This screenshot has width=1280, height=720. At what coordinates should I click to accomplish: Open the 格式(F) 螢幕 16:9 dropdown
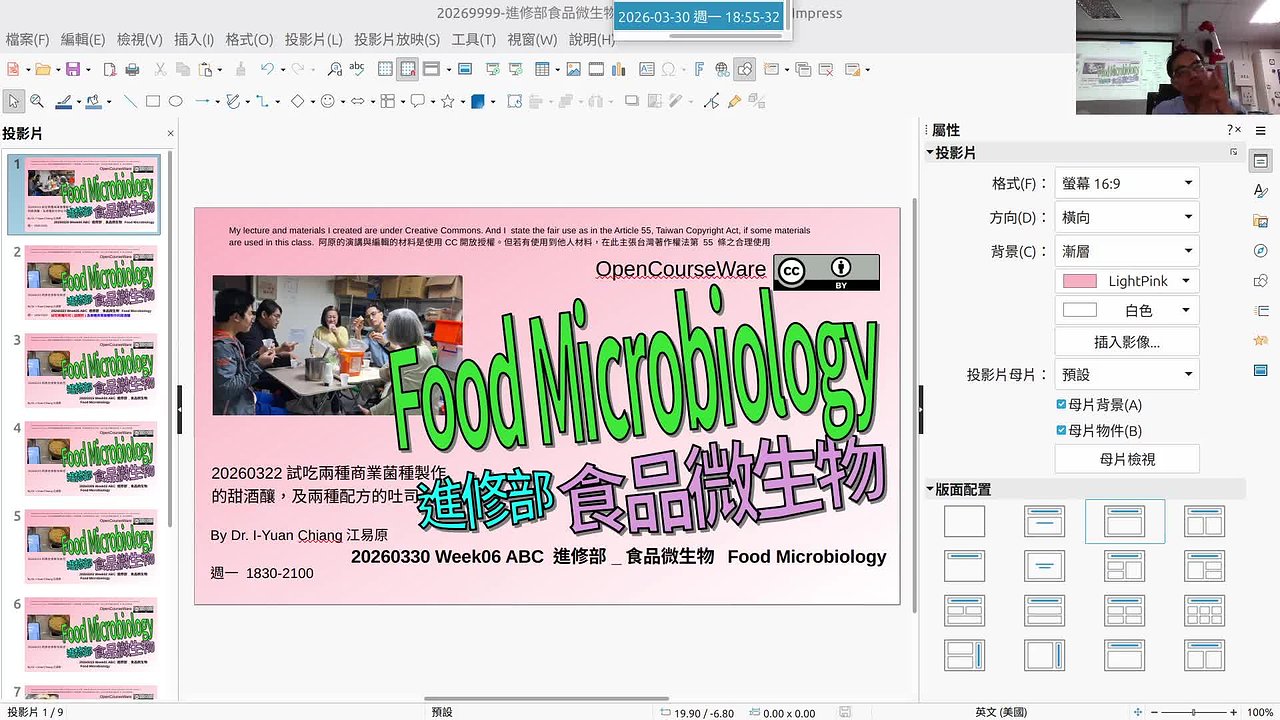tap(1127, 184)
